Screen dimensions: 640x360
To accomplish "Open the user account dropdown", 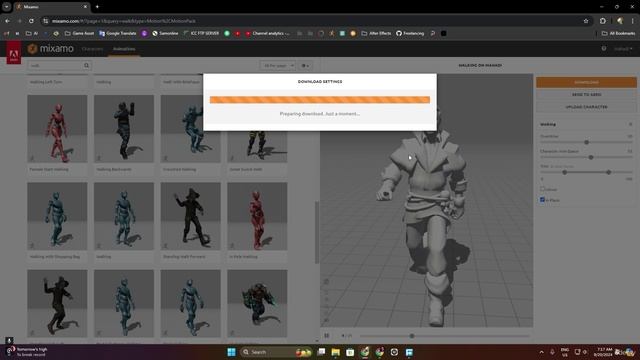I will (x=623, y=49).
